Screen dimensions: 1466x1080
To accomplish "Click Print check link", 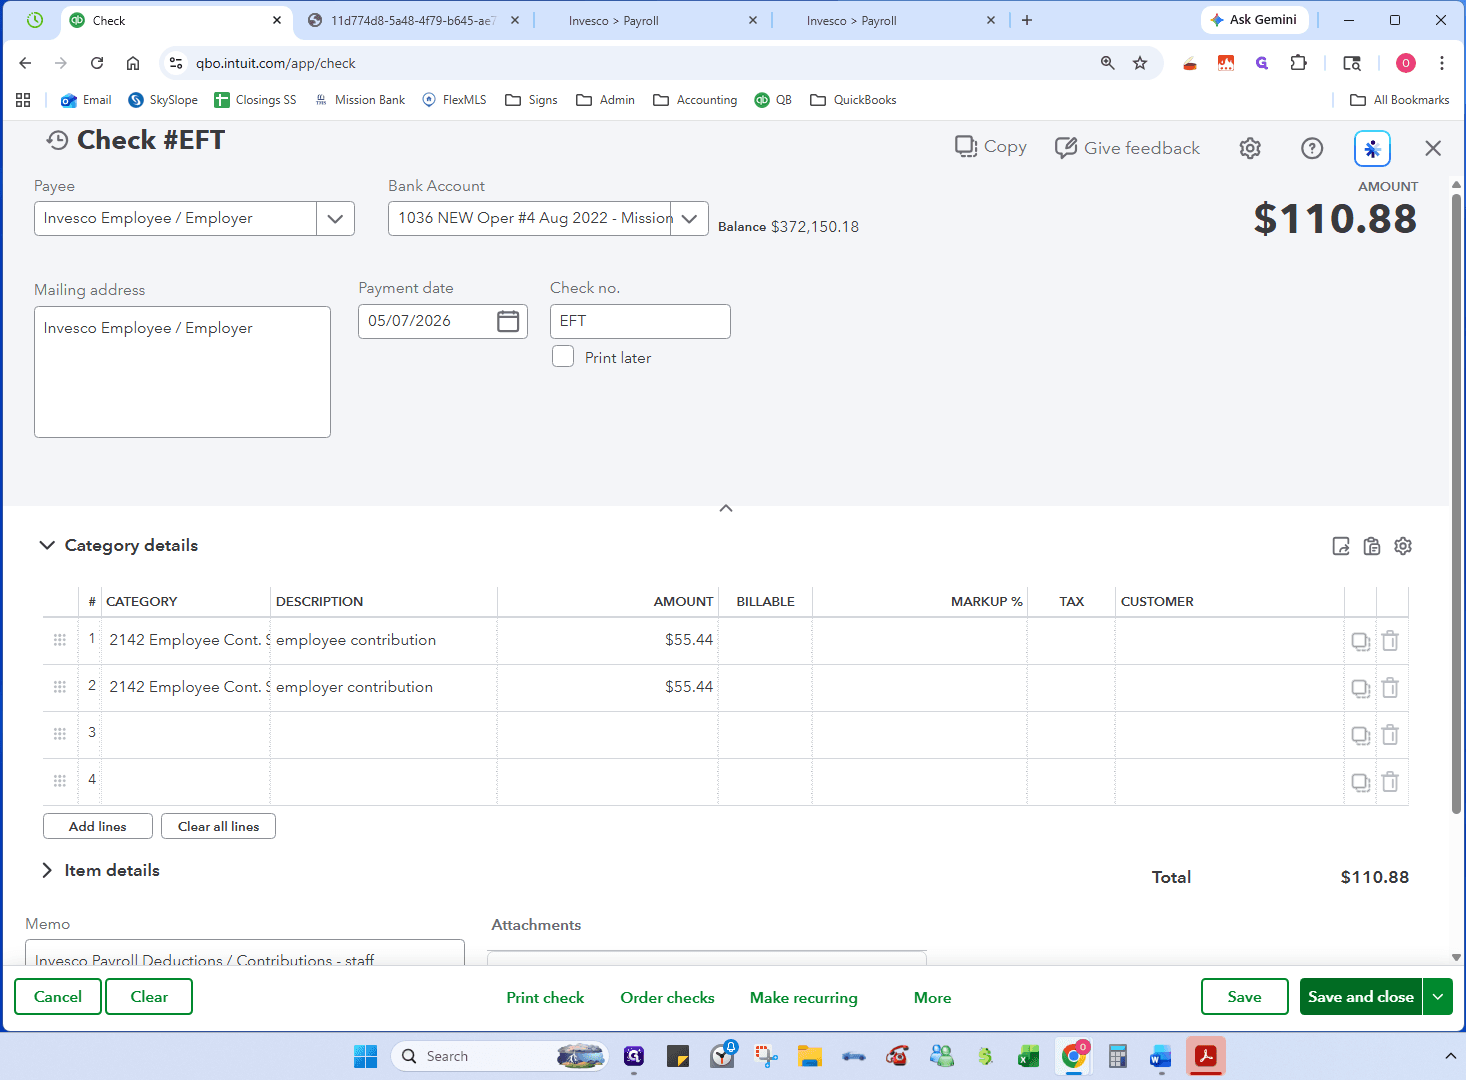I will click(x=545, y=998).
